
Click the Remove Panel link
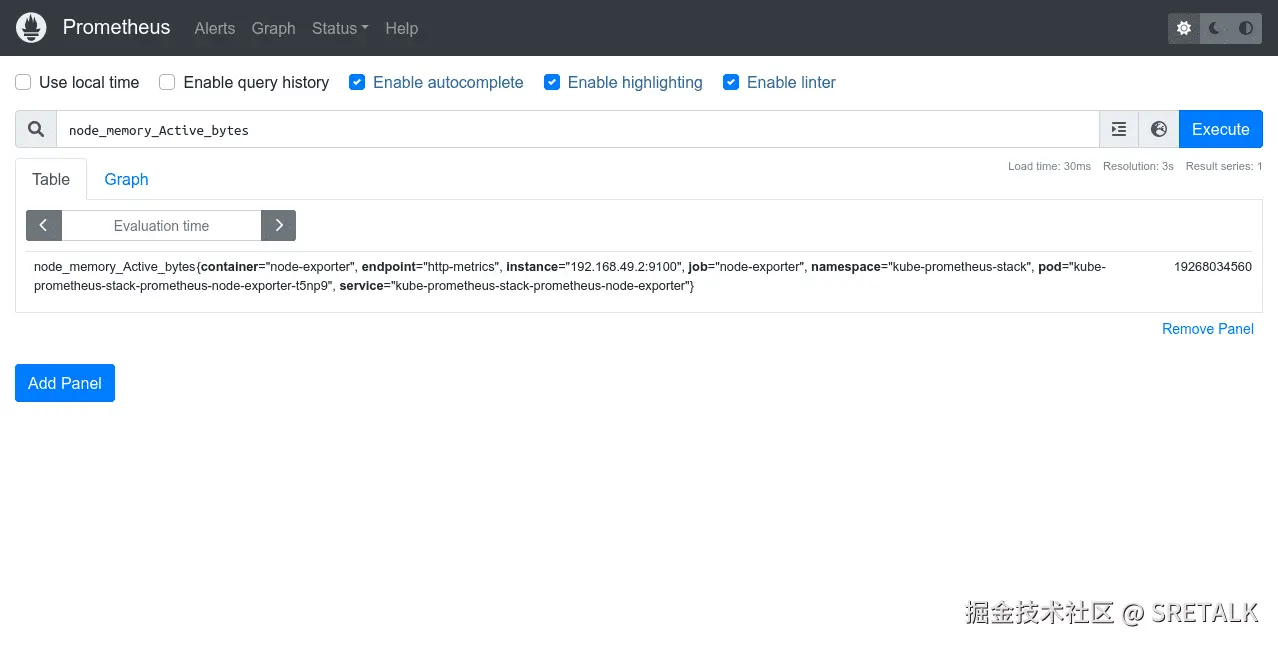1208,329
